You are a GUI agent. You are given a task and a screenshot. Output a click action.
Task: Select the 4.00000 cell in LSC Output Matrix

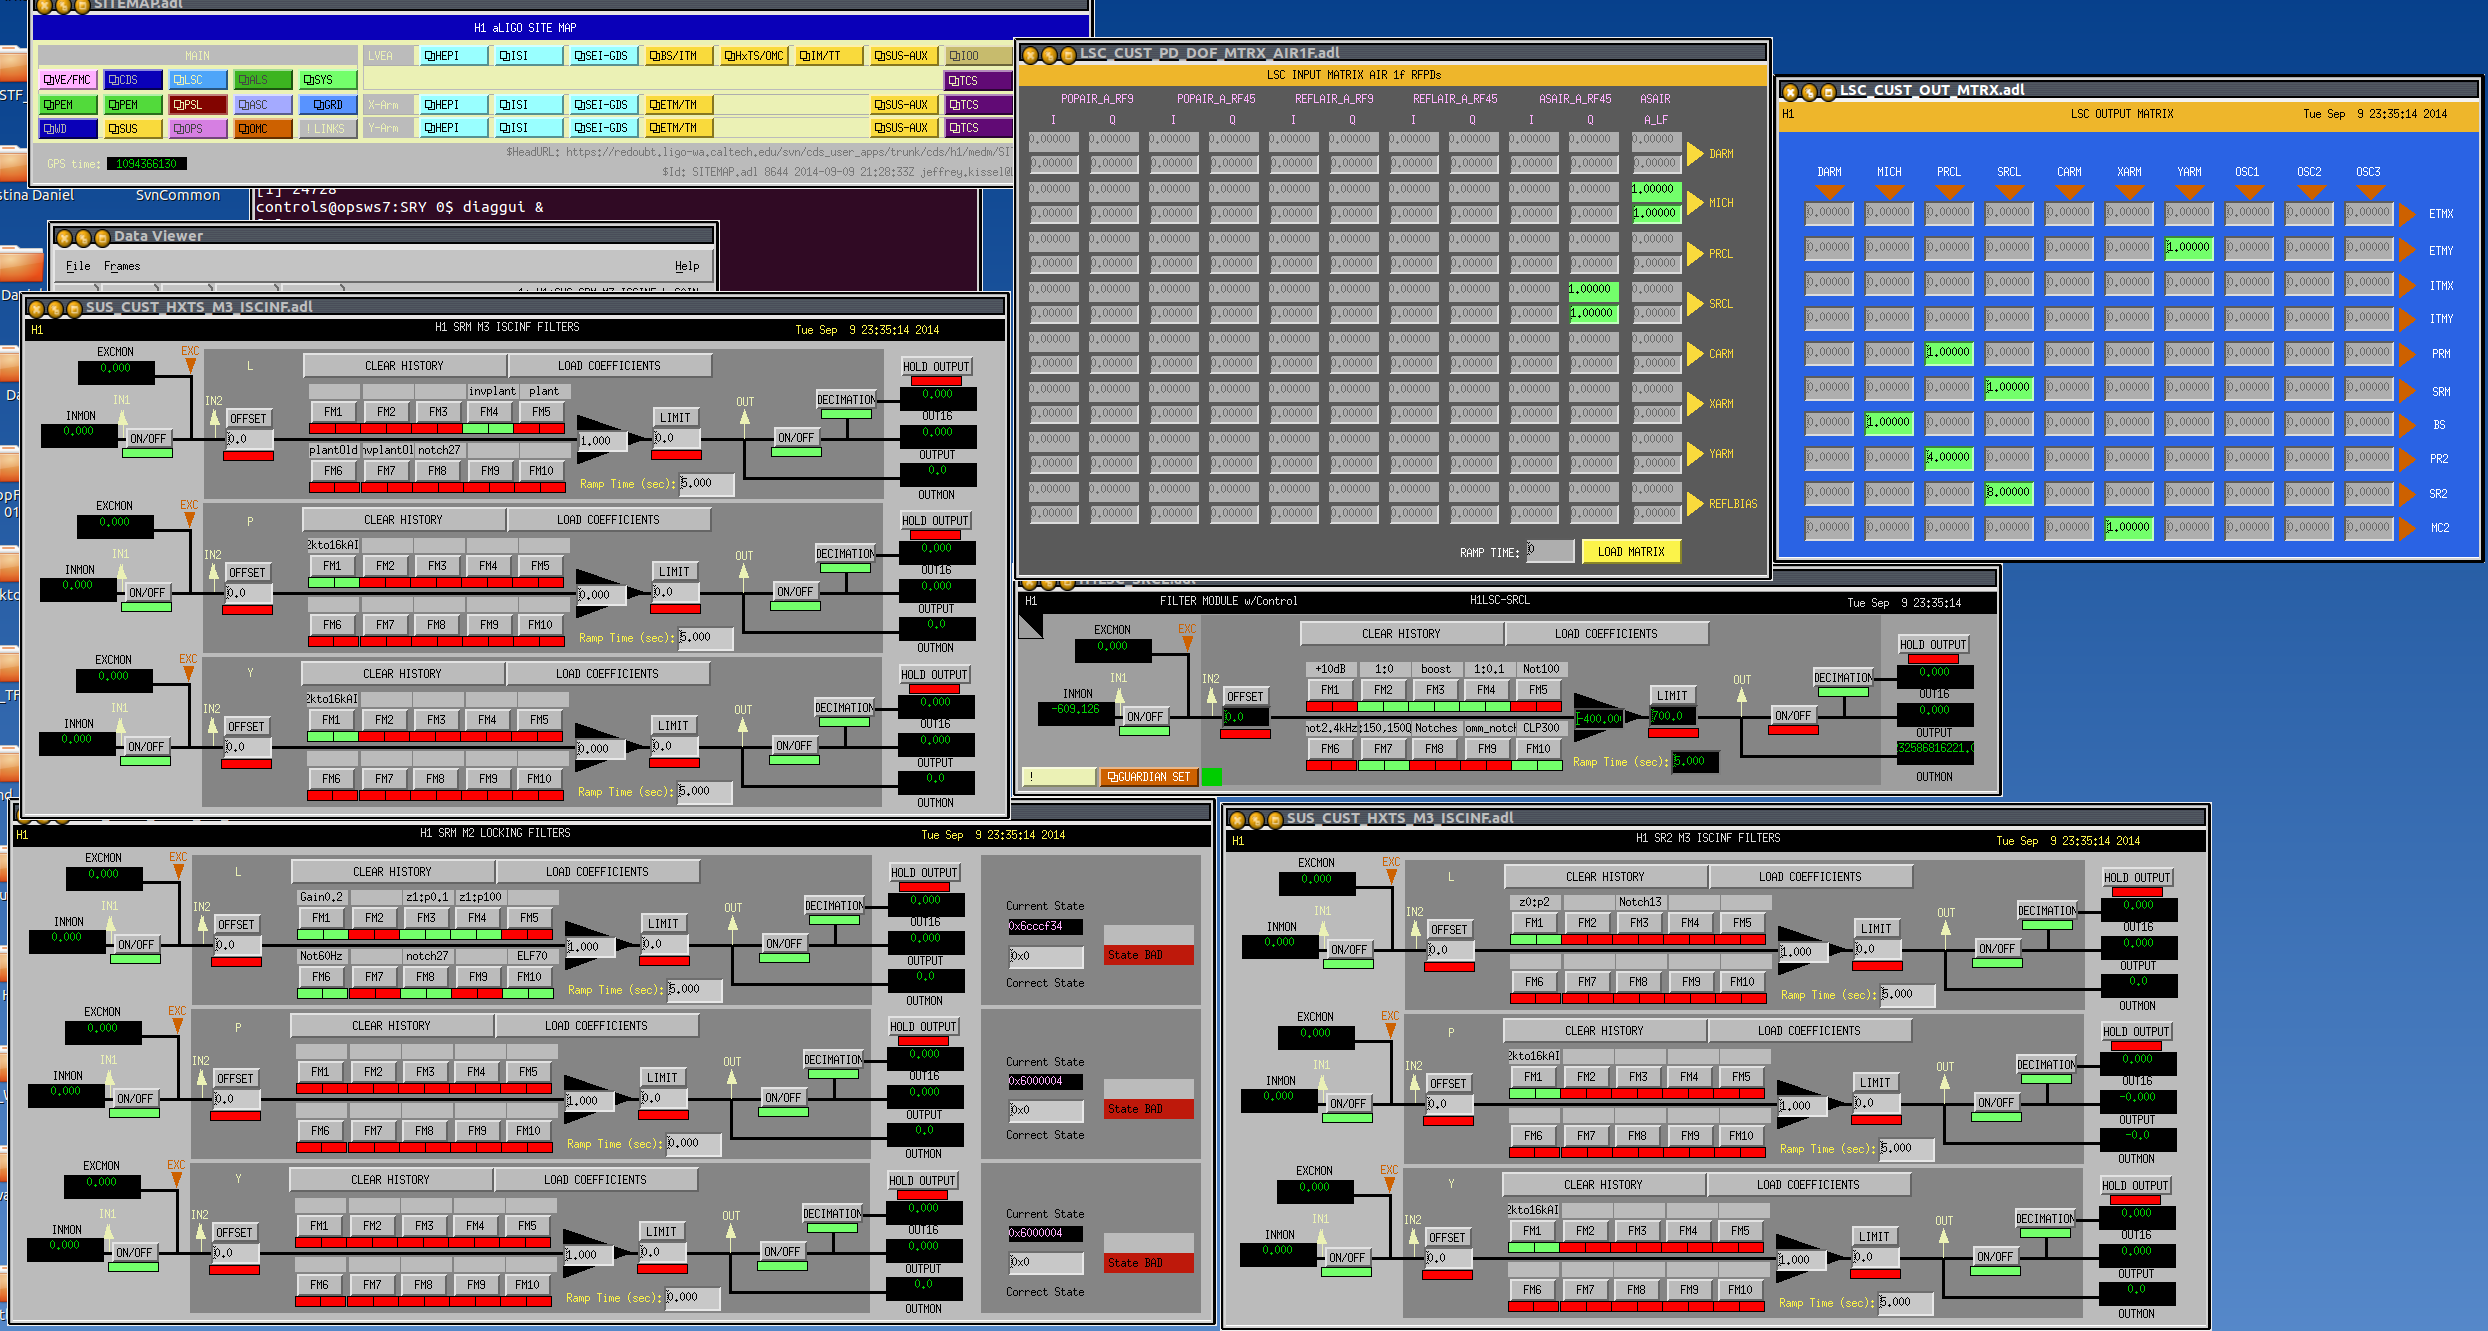(x=1948, y=457)
